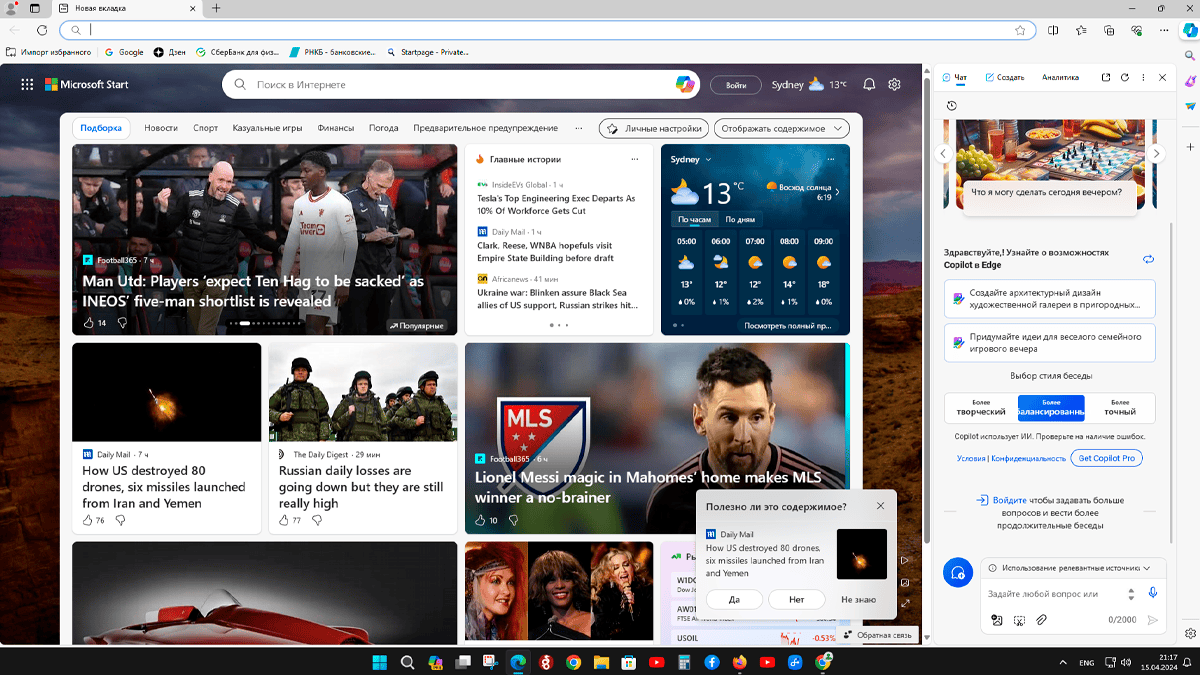Screen dimensions: 1200x675
Task: Open the Отображать содержимое dropdown
Action: [781, 128]
